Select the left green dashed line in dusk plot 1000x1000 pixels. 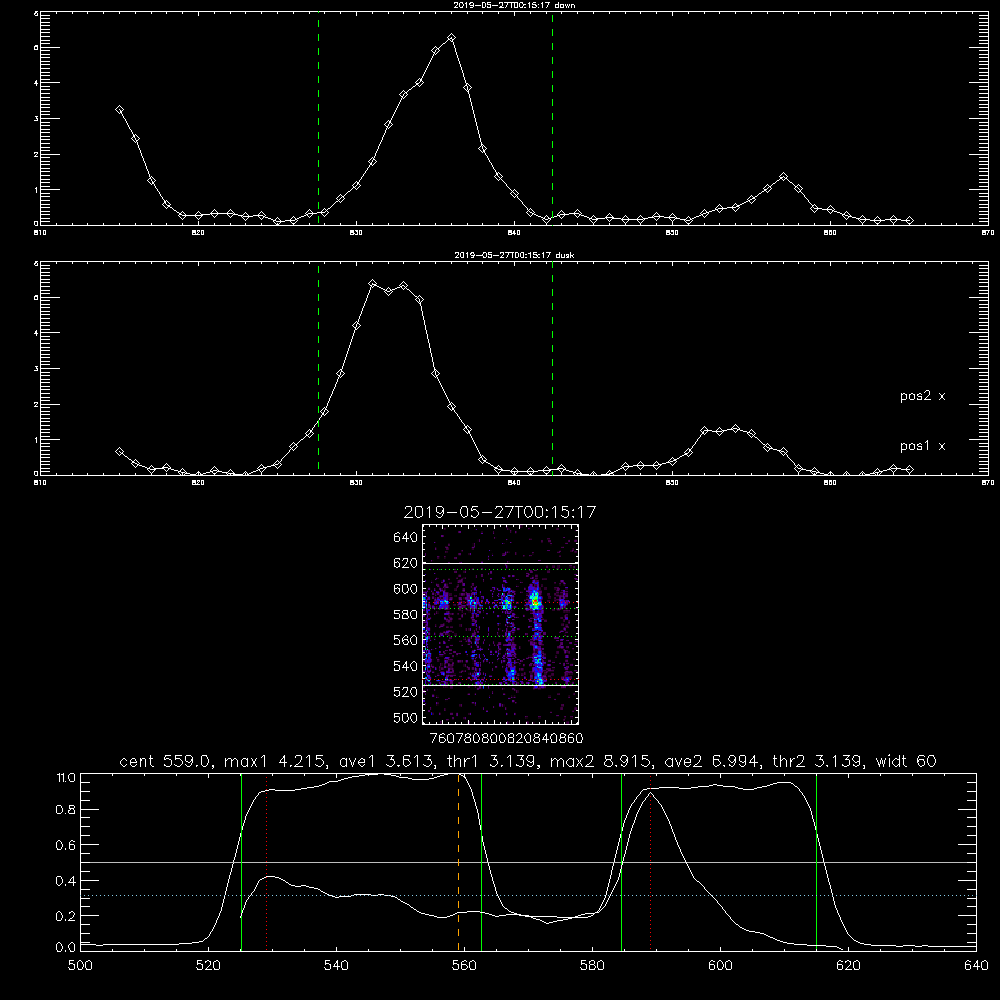[318, 368]
